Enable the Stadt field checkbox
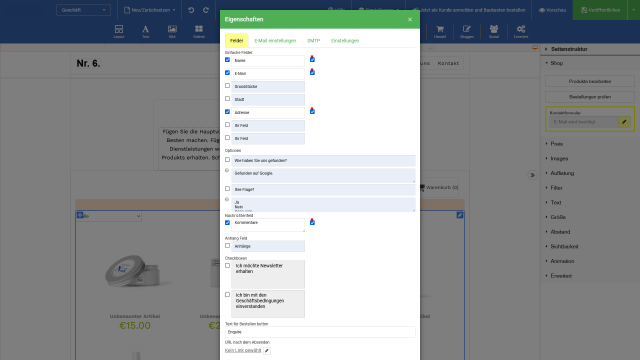Screen dimensions: 640x360 (227, 99)
